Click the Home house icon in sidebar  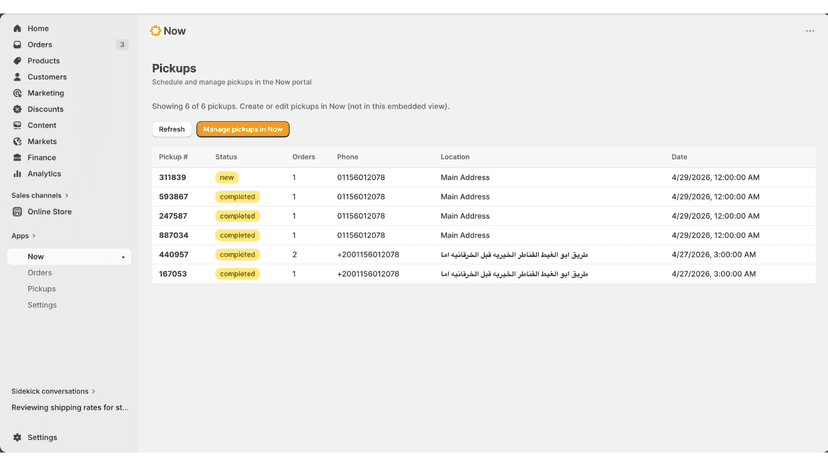tap(17, 29)
